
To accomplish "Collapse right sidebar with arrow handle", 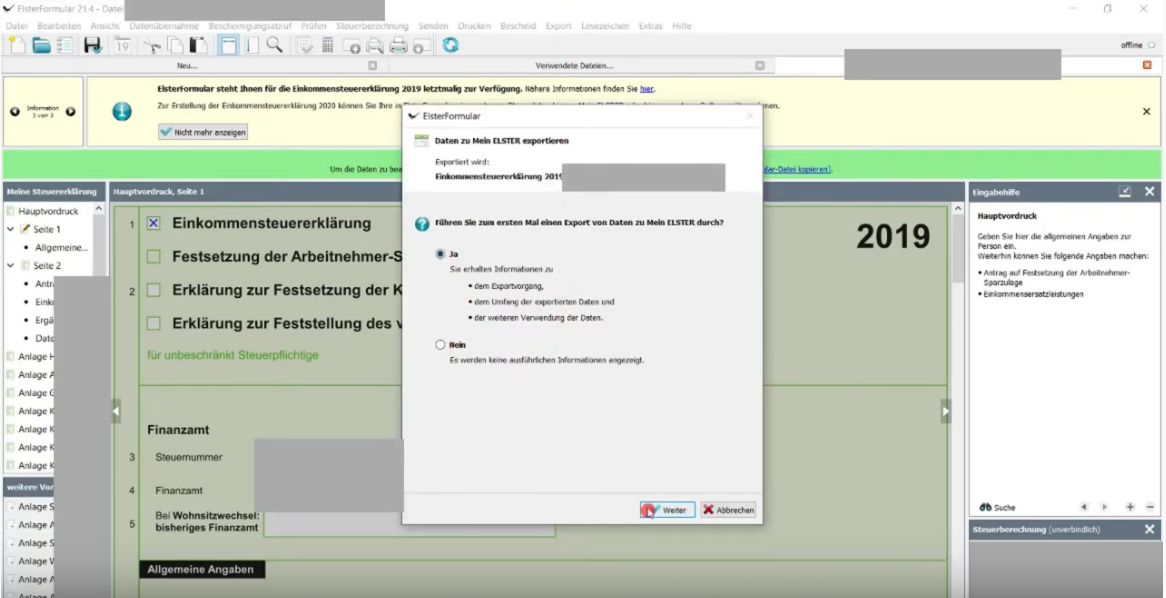I will click(946, 411).
